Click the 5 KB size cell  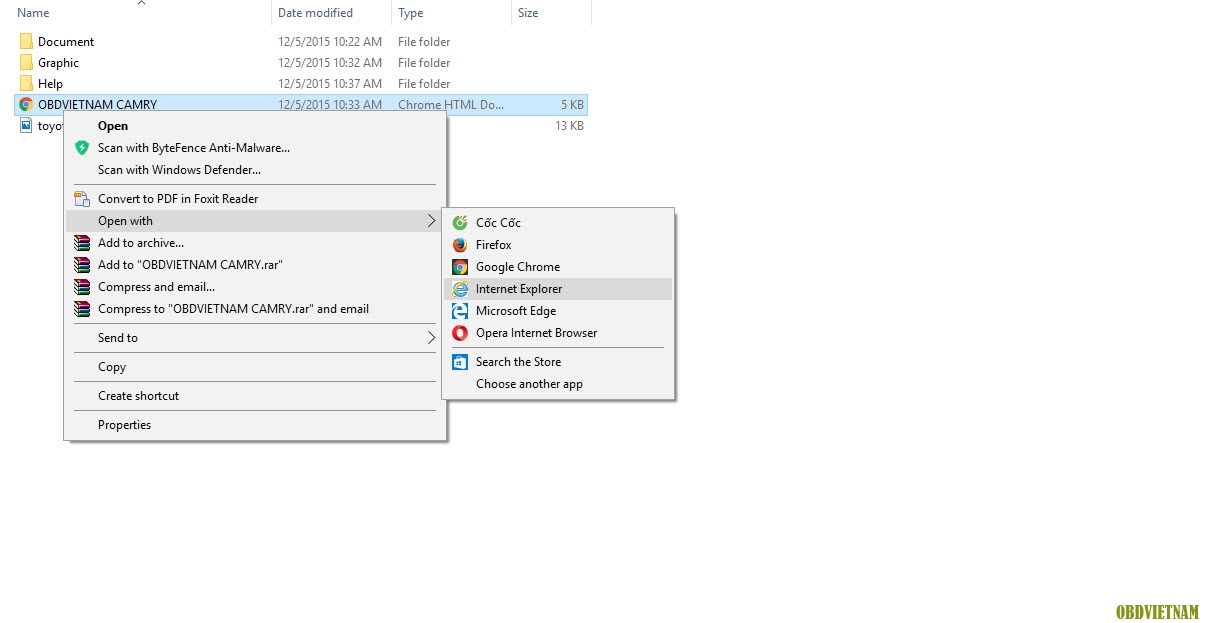tap(572, 104)
